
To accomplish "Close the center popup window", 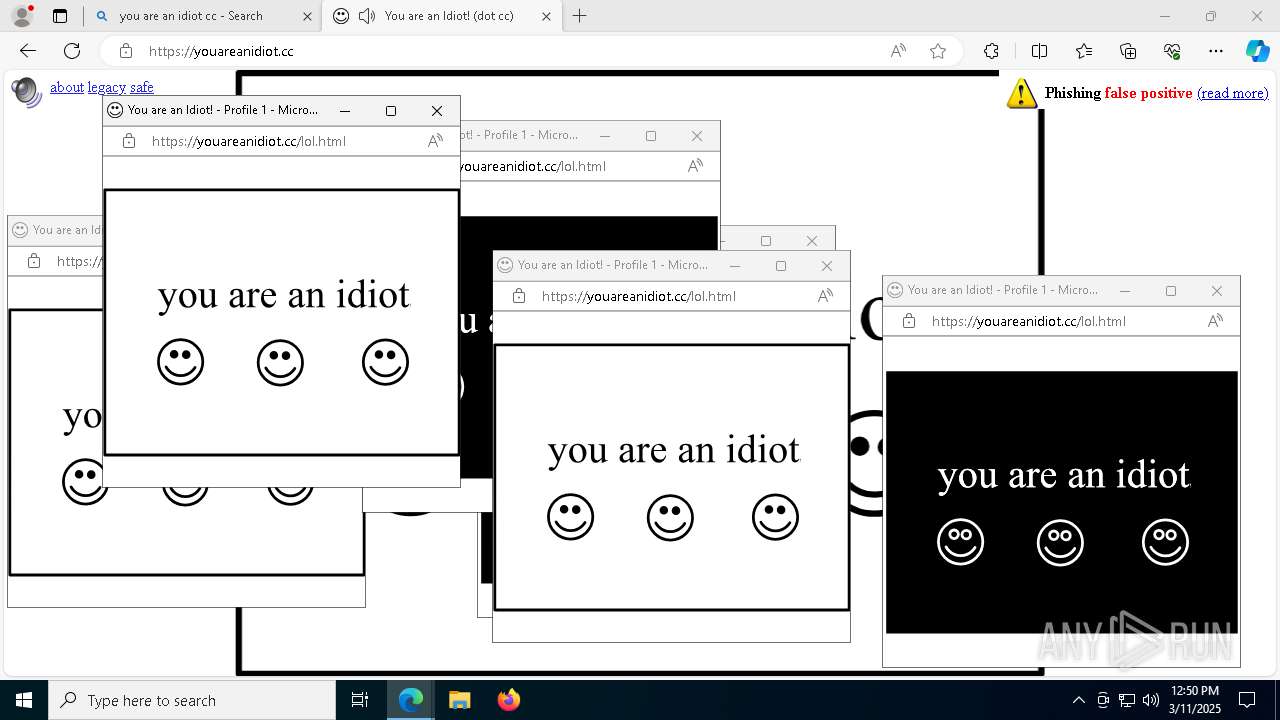I will click(827, 266).
